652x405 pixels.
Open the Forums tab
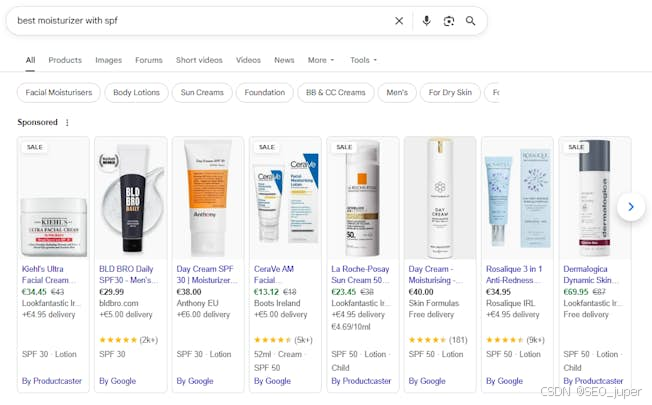(148, 60)
